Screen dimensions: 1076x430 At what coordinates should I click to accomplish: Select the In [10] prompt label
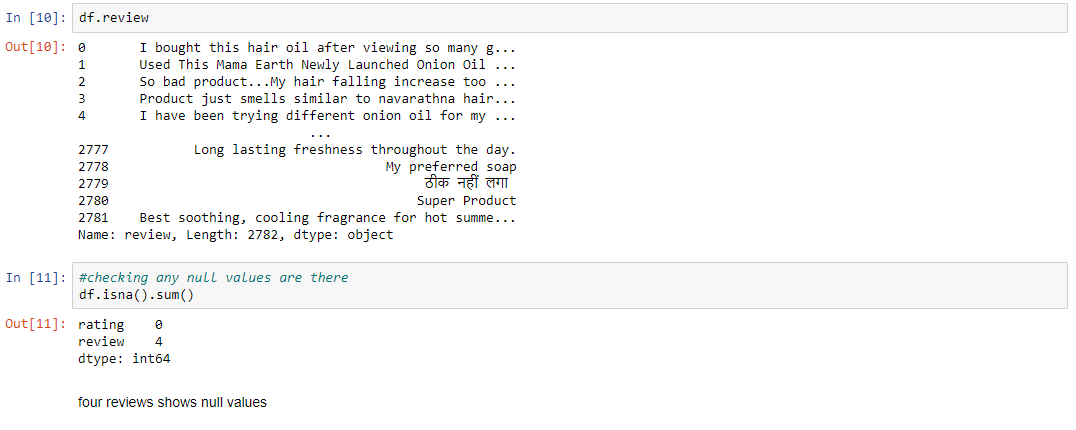[36, 18]
